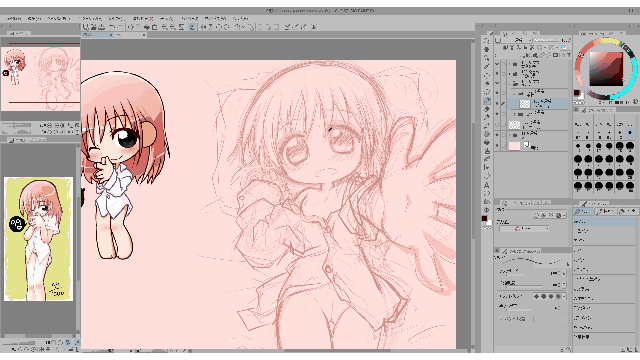
Task: Hide the pink Paper layer with its eye icon
Action: click(497, 145)
